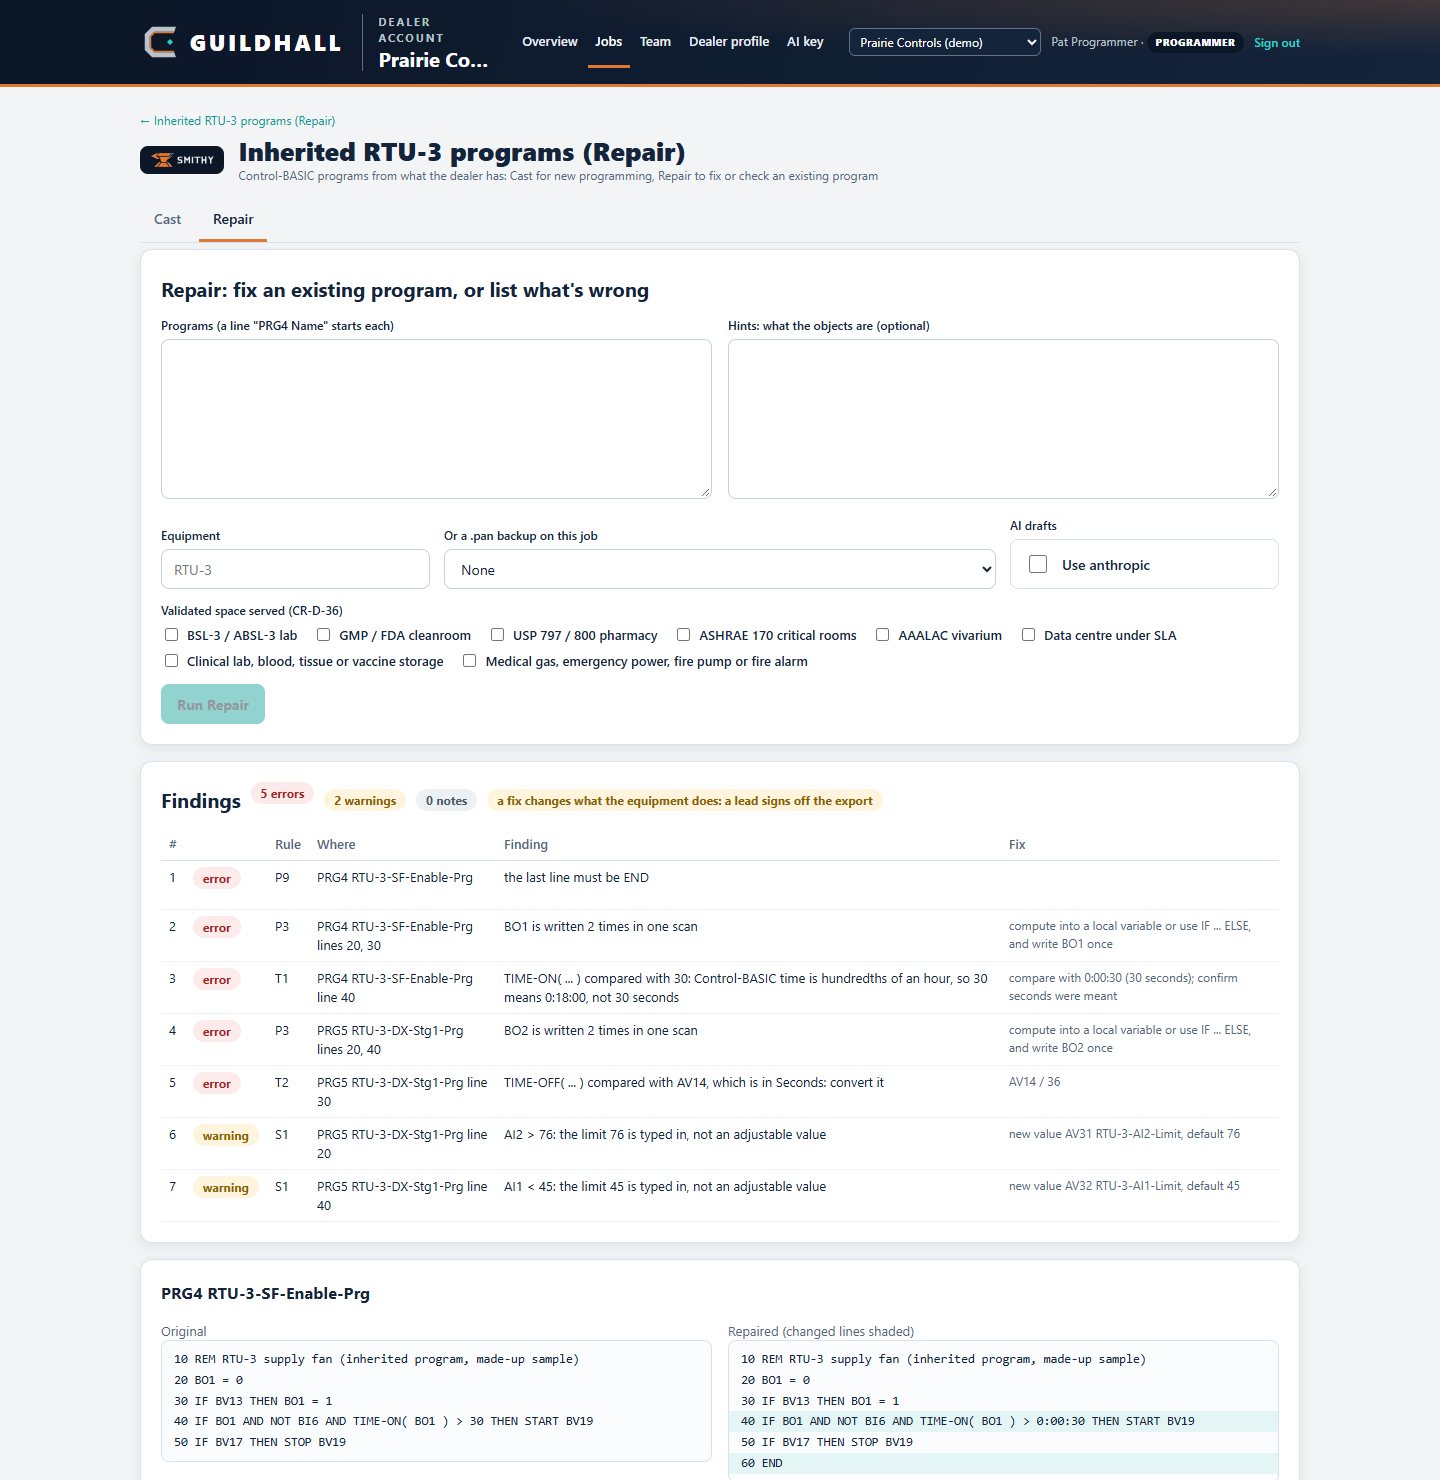Go back to Inherited RTU-3 programs link
This screenshot has width=1440, height=1480.
(237, 121)
